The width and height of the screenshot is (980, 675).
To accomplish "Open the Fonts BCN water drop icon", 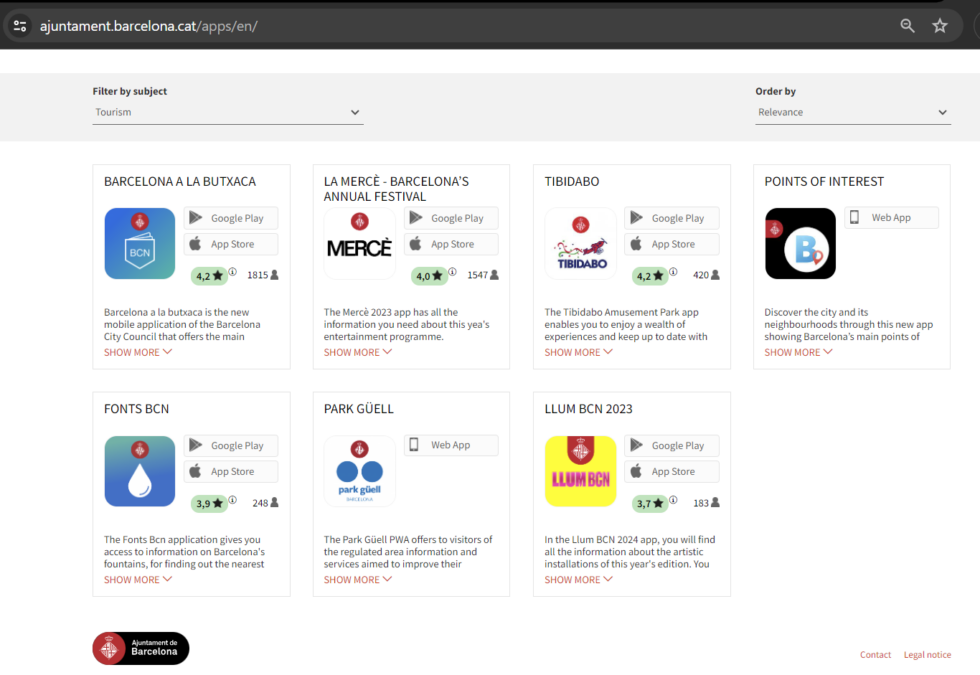I will tap(139, 470).
